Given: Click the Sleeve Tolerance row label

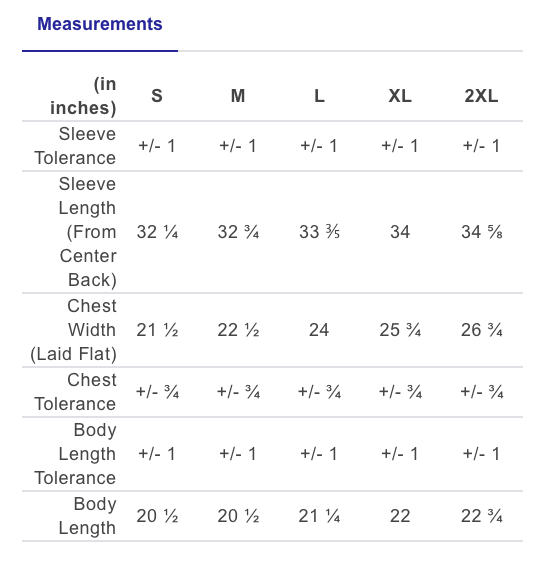Looking at the screenshot, I should tap(75, 146).
